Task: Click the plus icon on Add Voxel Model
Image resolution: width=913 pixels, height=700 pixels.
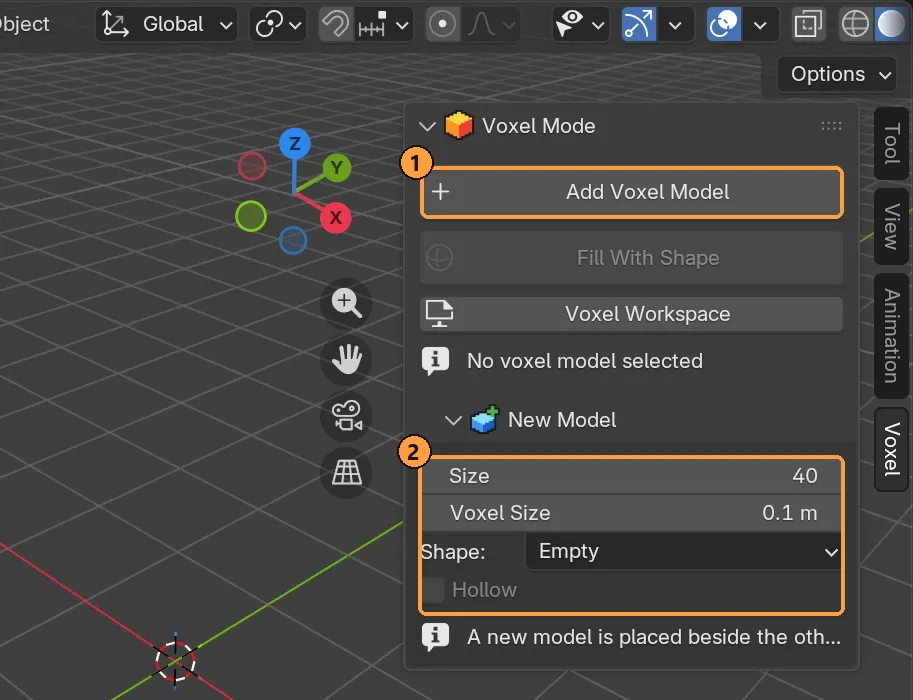Action: coord(441,192)
